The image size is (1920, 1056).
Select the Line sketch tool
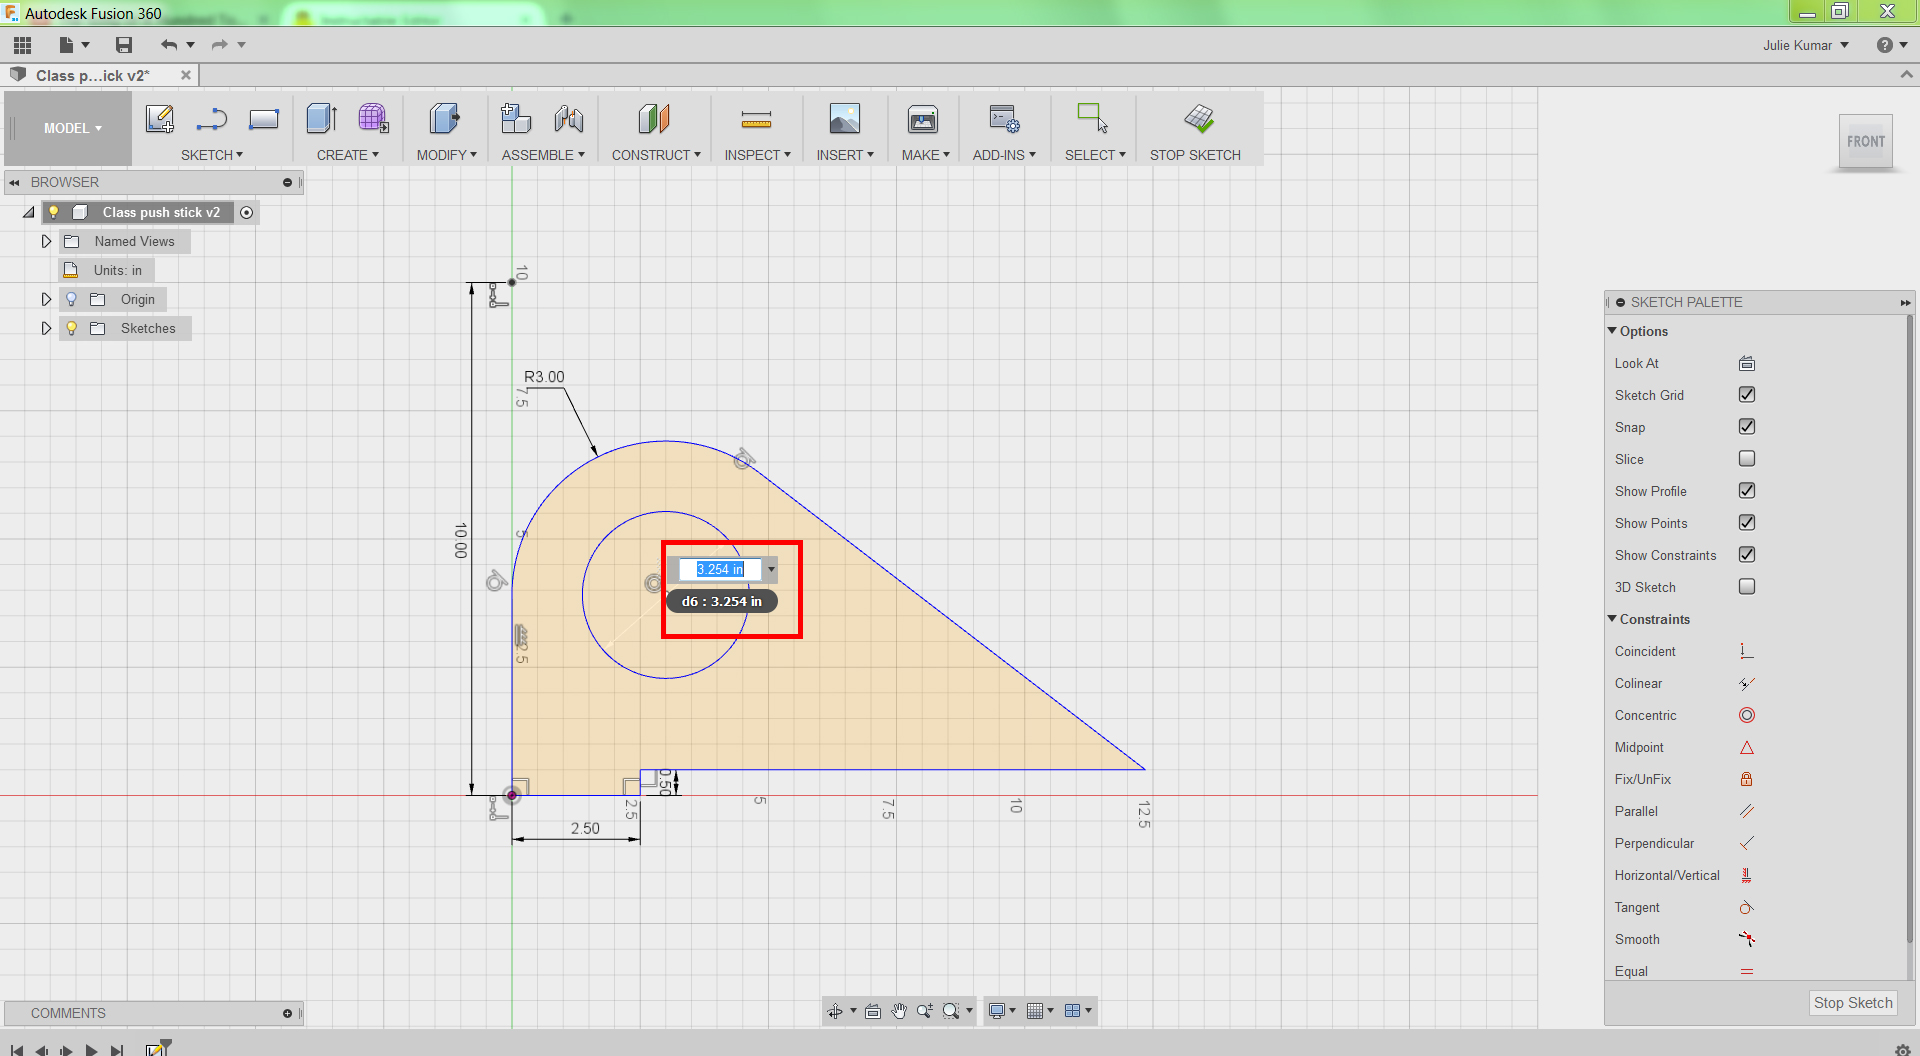pyautogui.click(x=211, y=119)
